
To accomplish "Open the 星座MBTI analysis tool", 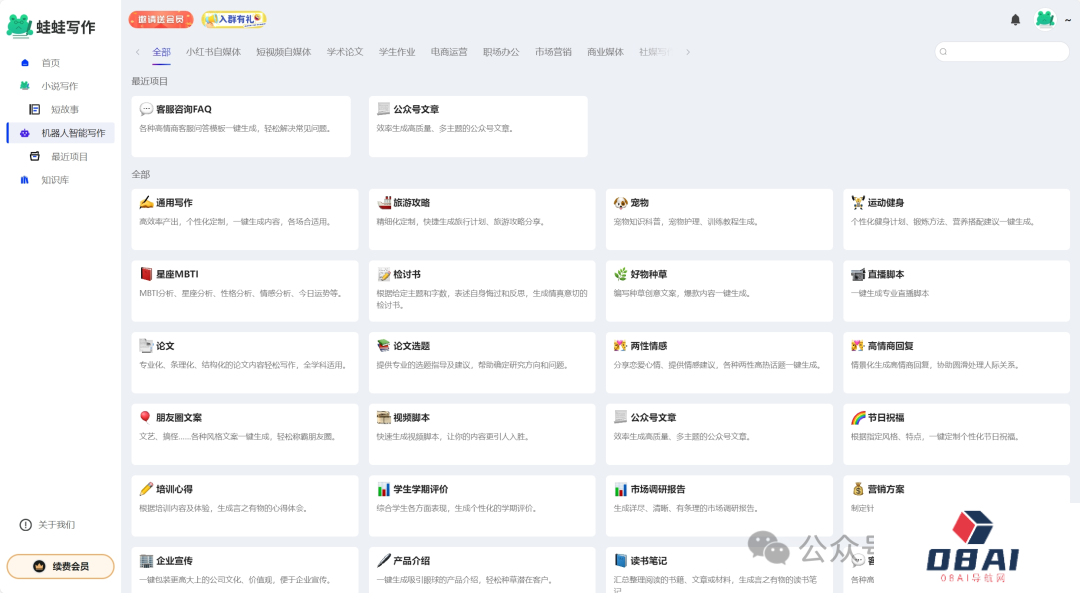I will 244,290.
